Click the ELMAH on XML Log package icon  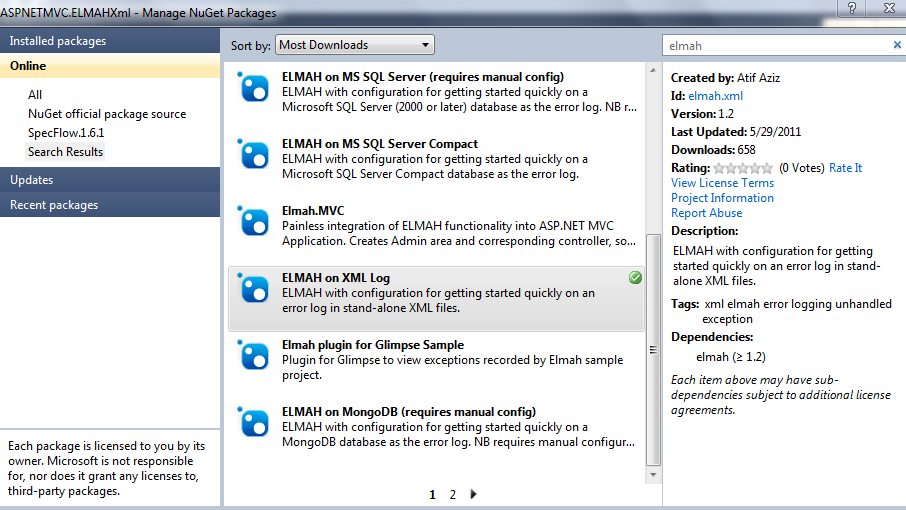click(x=254, y=289)
